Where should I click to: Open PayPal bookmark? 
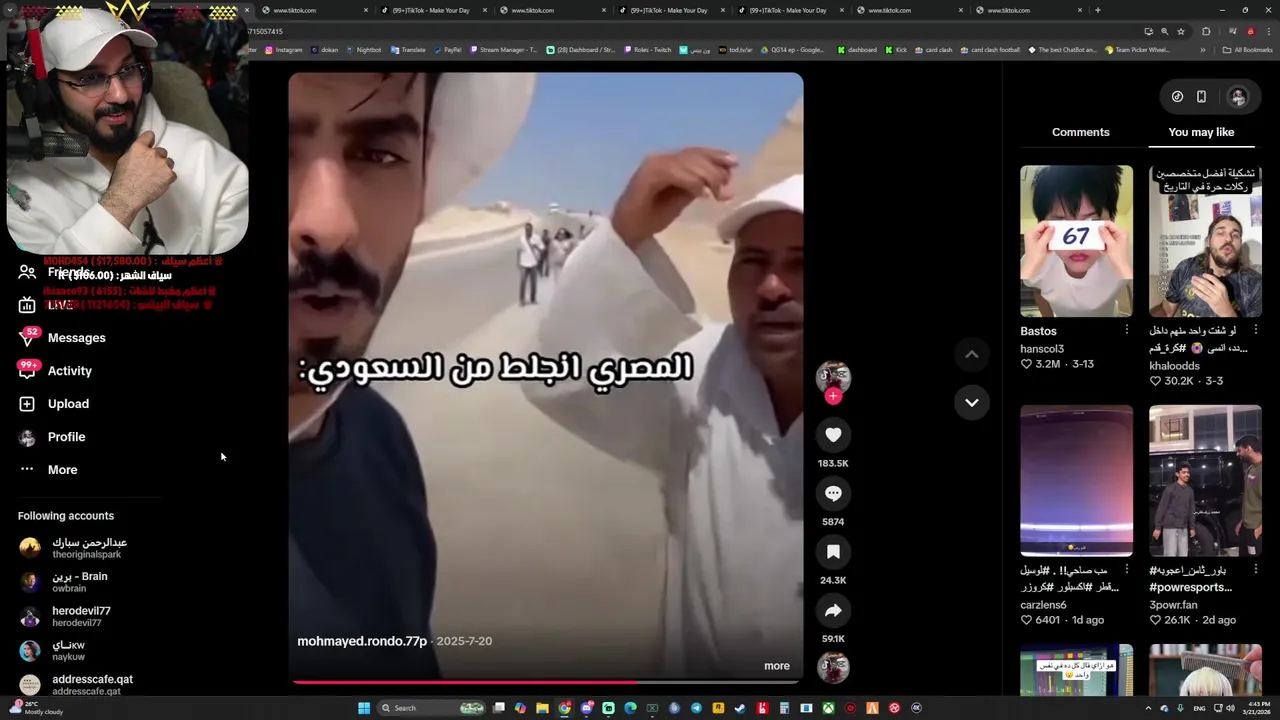pyautogui.click(x=447, y=50)
